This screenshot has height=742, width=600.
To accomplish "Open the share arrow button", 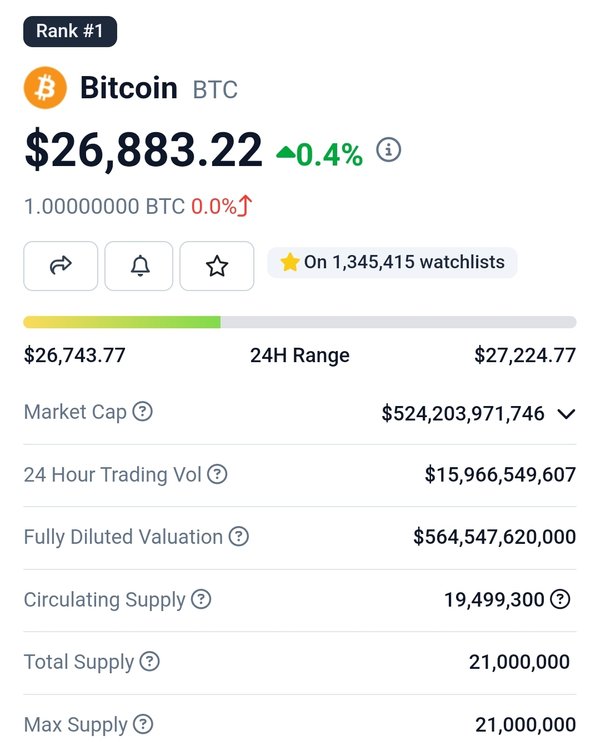I will tap(61, 266).
